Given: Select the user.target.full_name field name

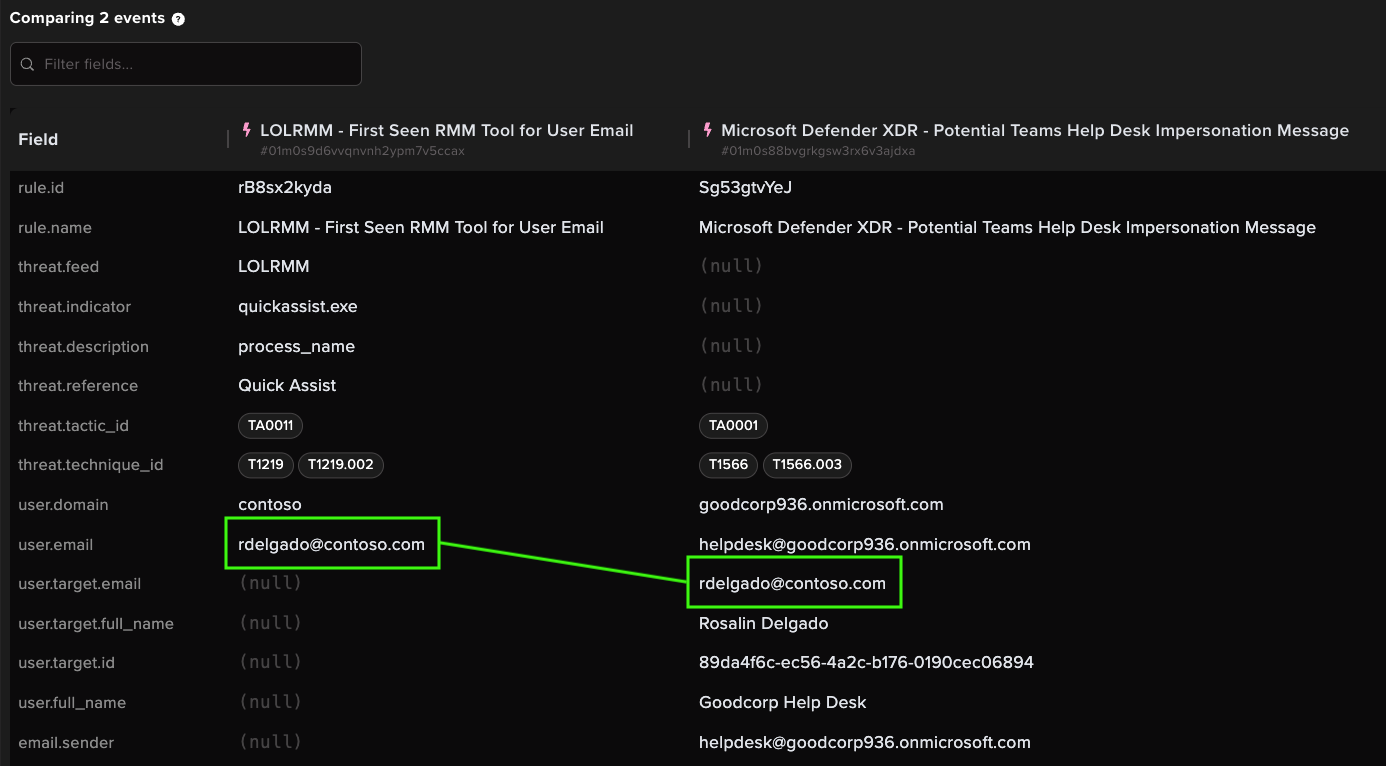Looking at the screenshot, I should pyautogui.click(x=96, y=624).
